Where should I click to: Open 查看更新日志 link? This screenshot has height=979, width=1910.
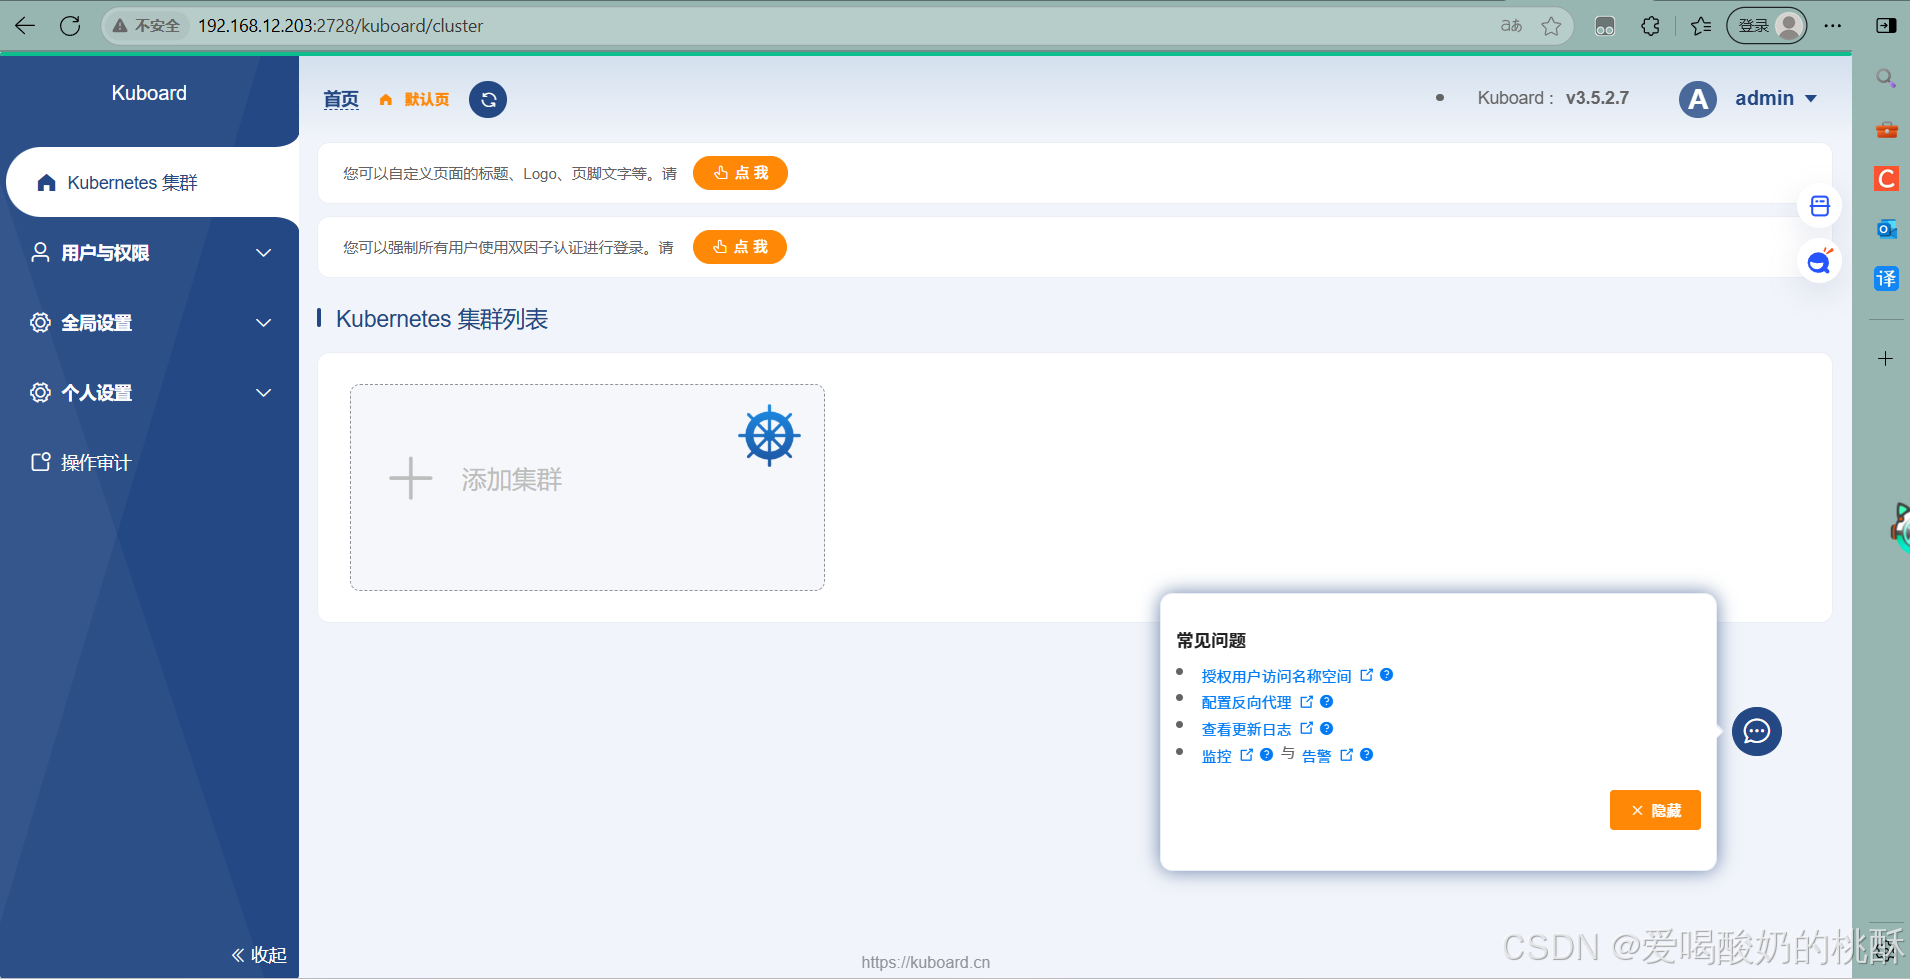[x=1246, y=729]
